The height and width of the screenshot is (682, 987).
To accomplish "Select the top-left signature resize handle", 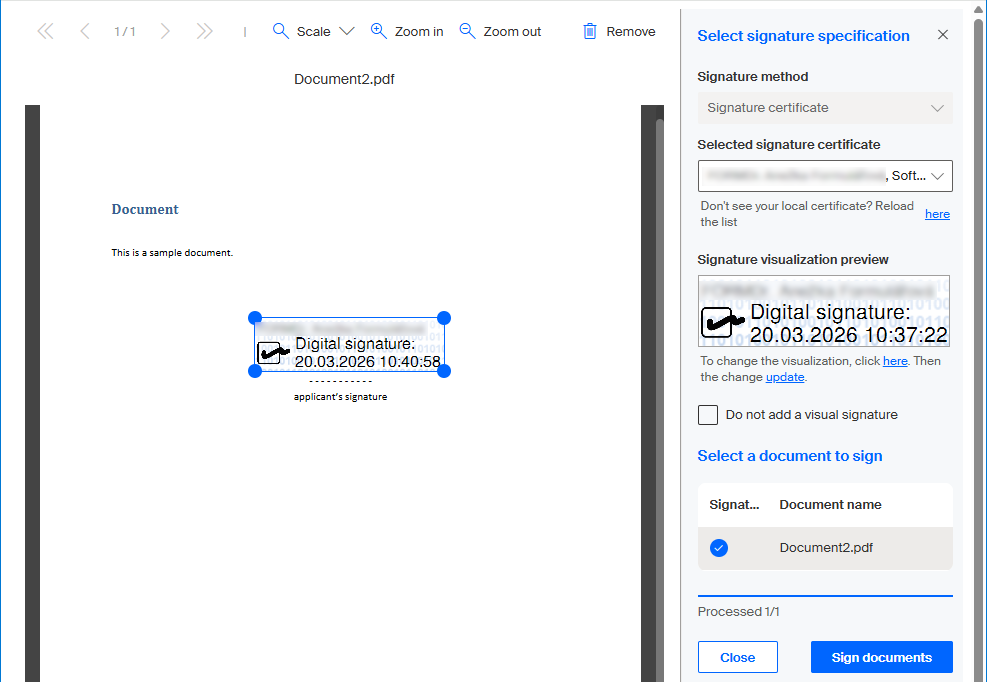I will click(x=255, y=318).
